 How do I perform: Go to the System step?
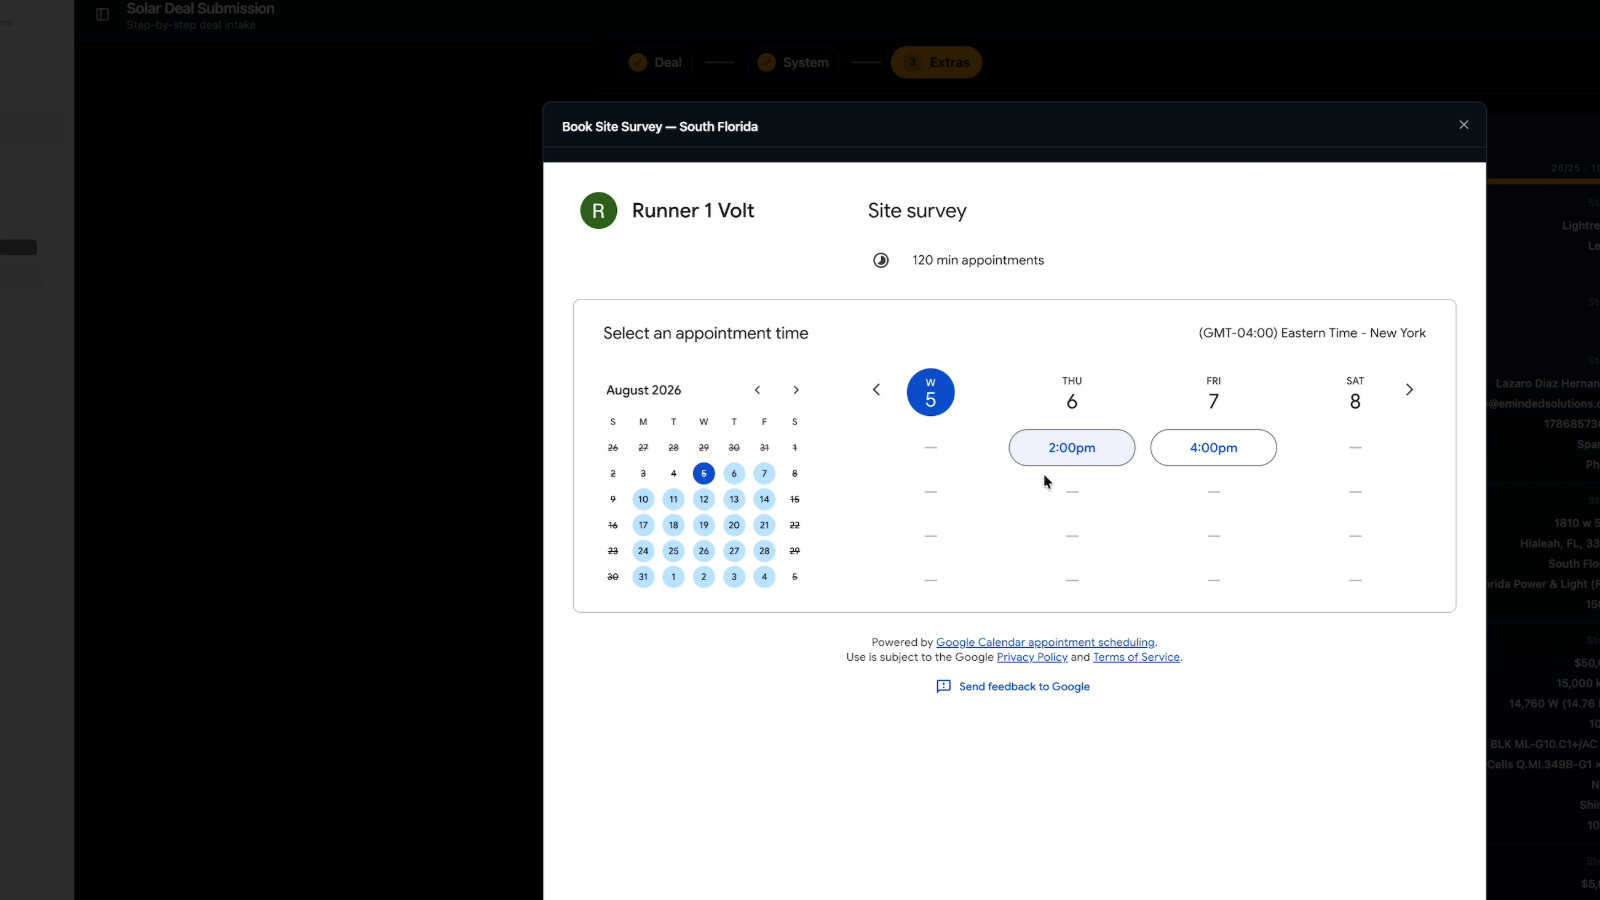tap(794, 62)
